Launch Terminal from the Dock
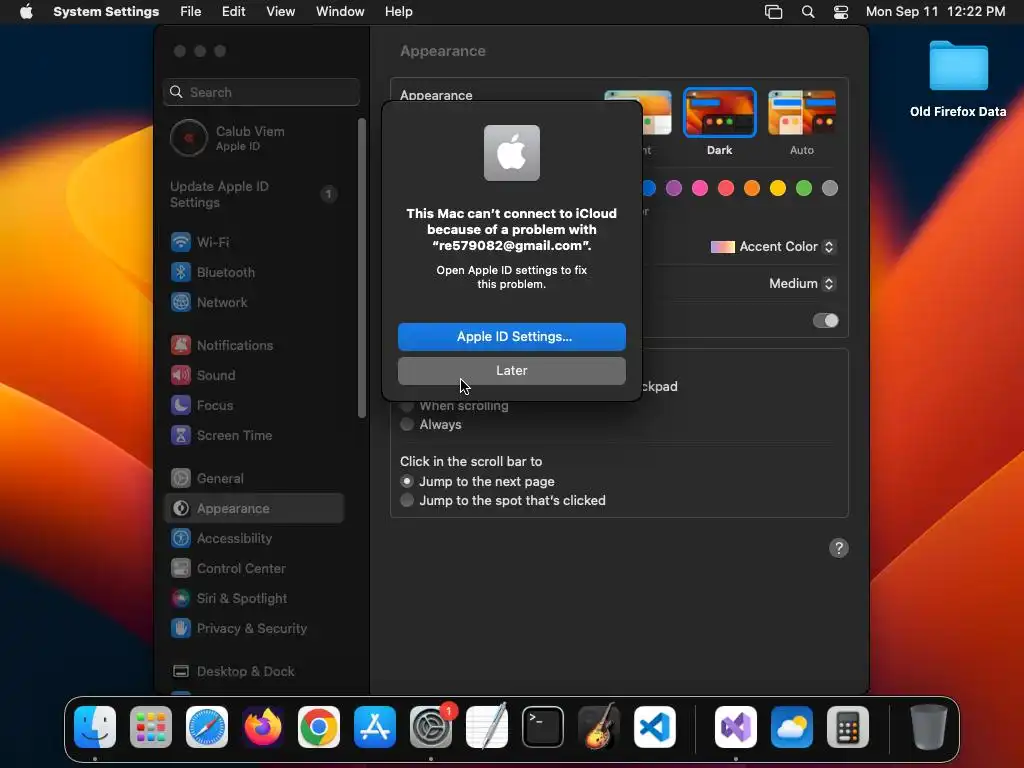This screenshot has height=768, width=1024. point(543,727)
